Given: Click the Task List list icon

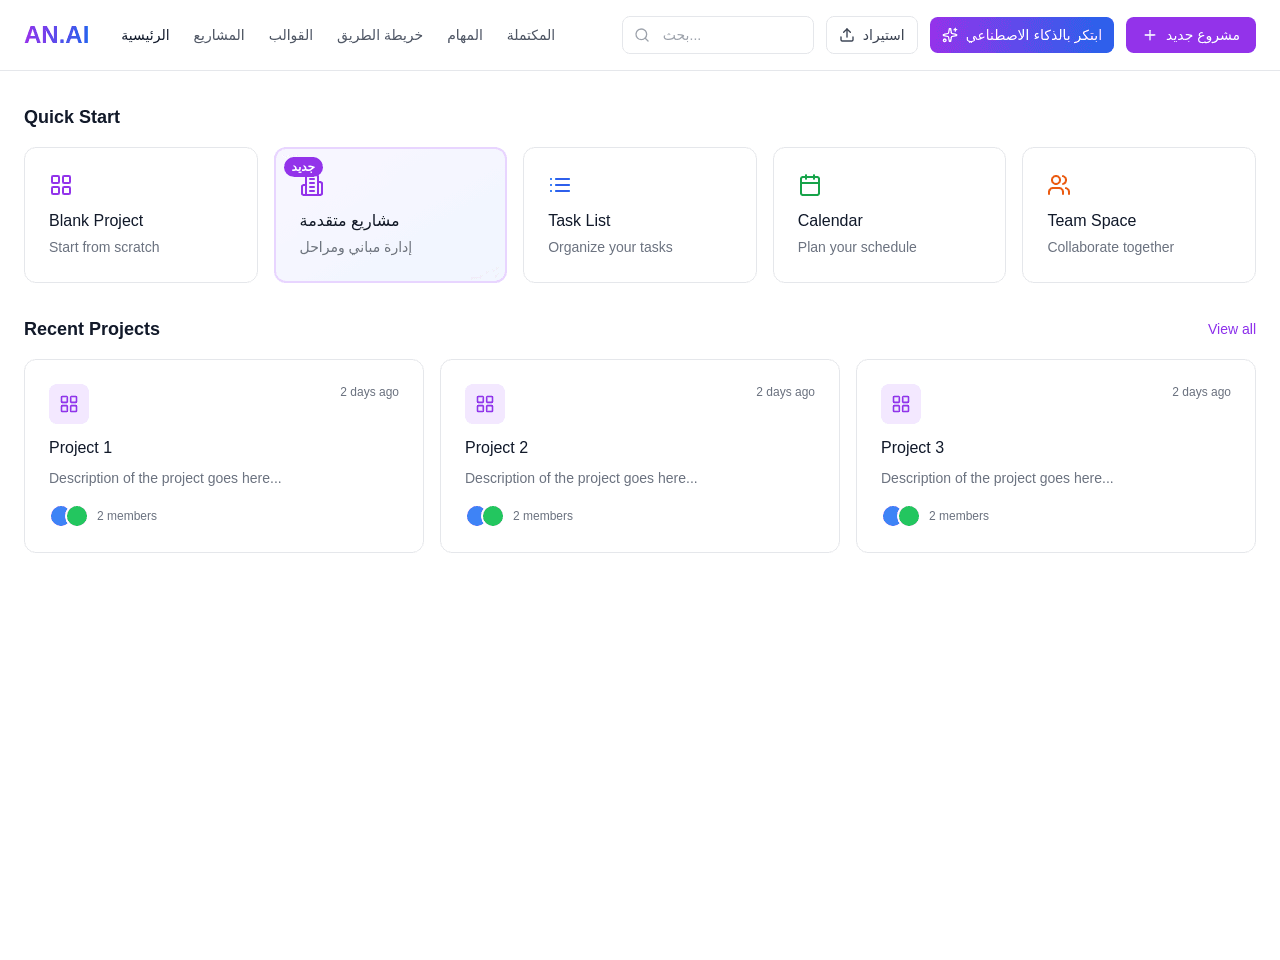Looking at the screenshot, I should [x=560, y=185].
